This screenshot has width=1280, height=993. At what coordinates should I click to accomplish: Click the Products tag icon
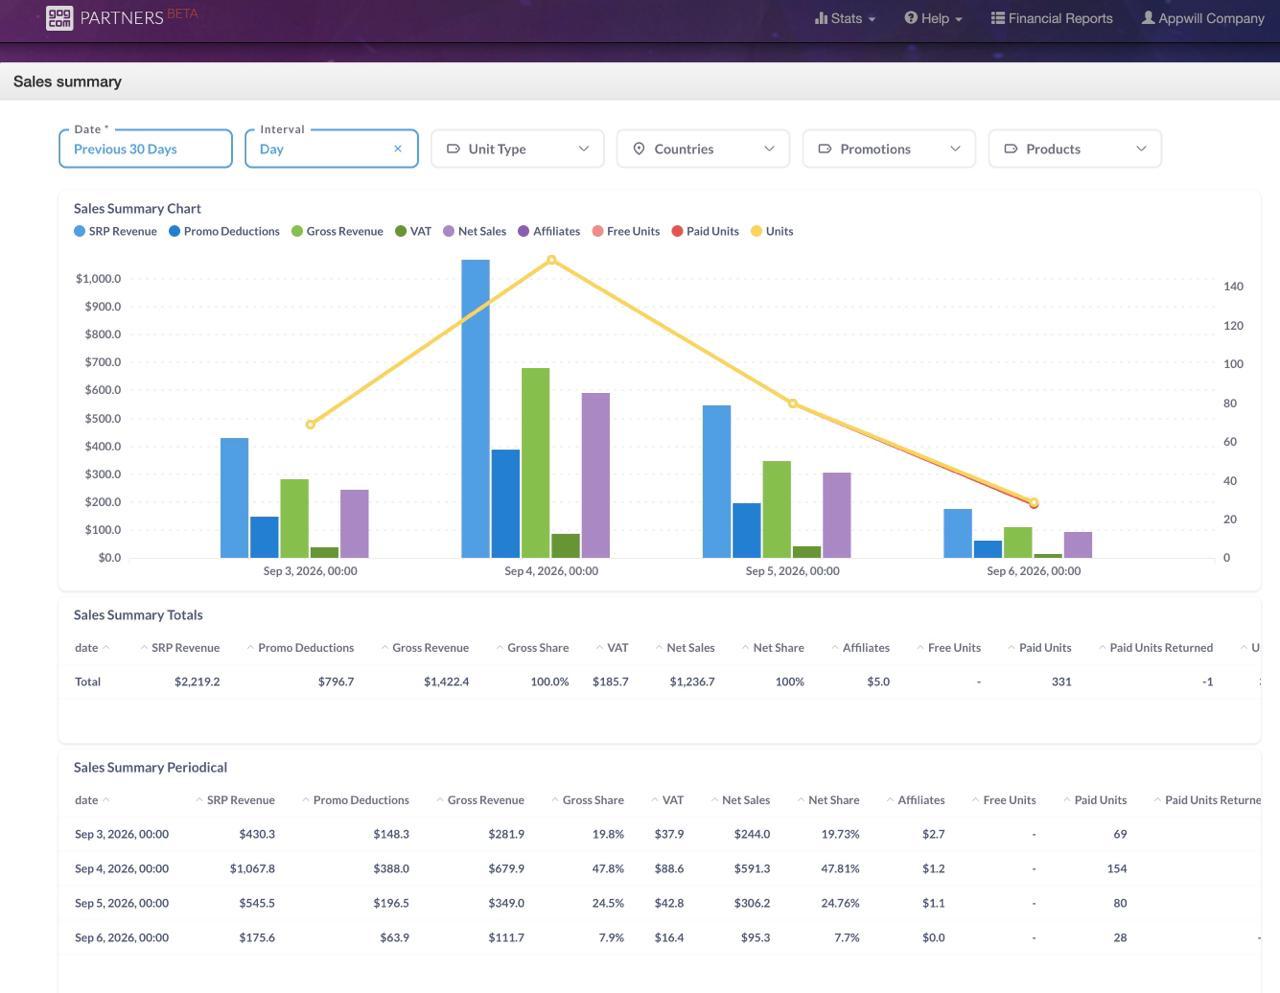1011,149
